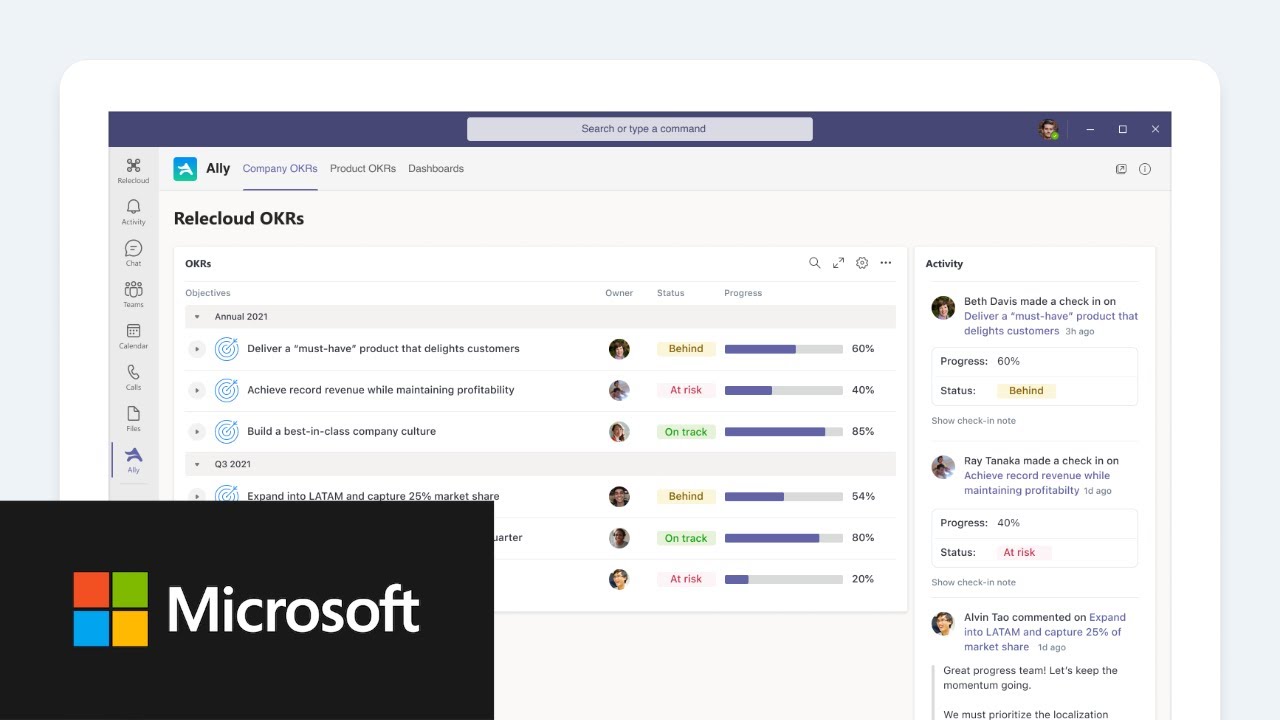
Task: Click Achieve record revenue link in Ray's activity
Action: coord(1037,483)
